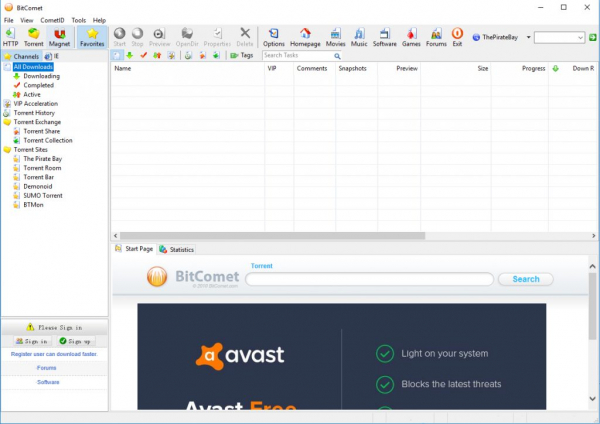Open the CometID menu
The image size is (600, 424).
52,20
